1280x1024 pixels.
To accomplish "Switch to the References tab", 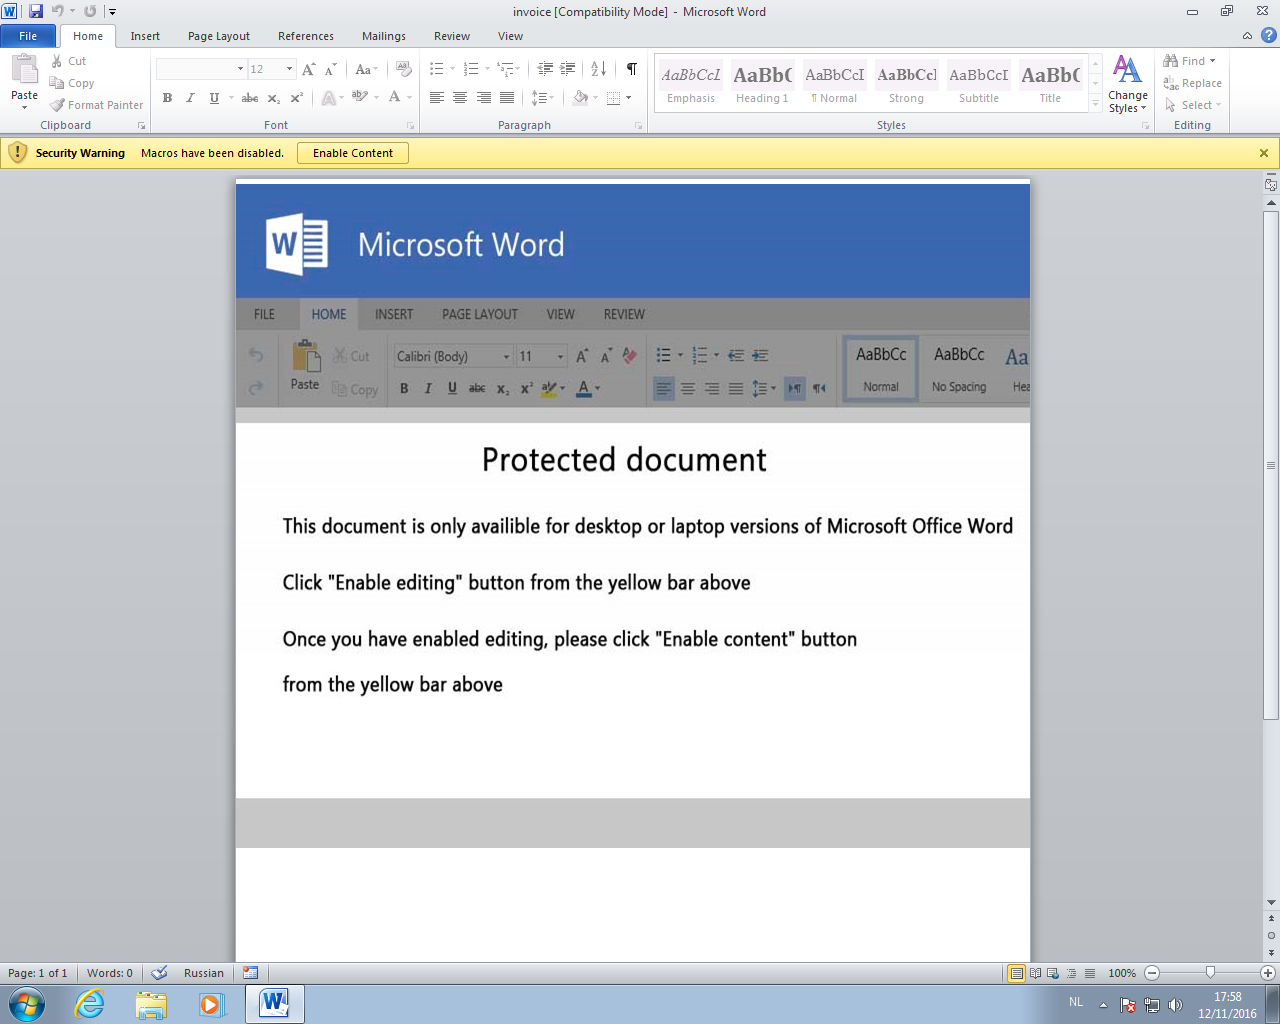I will coord(306,36).
